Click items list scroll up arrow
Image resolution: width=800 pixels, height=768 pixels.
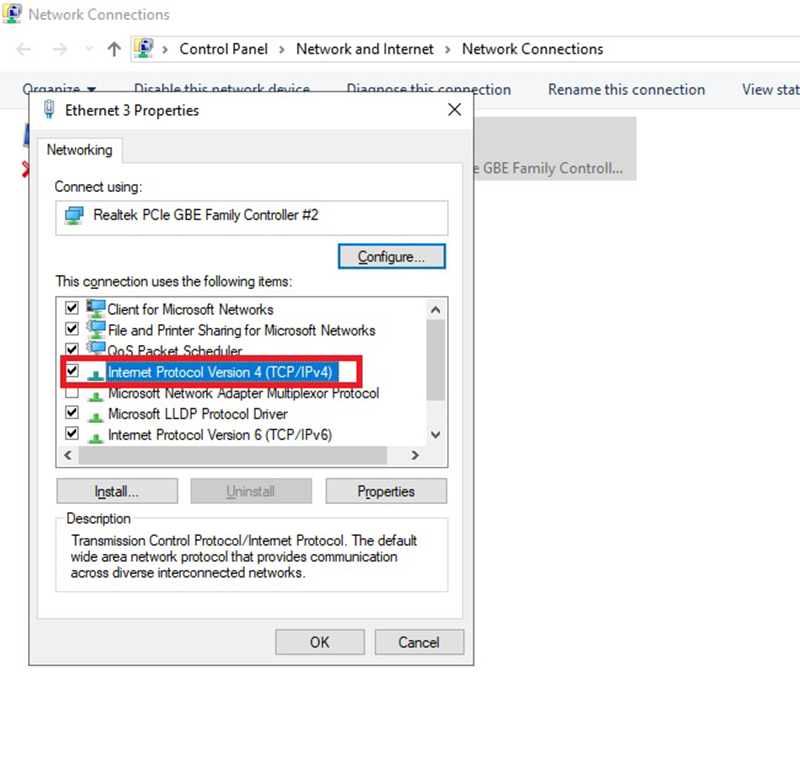tap(436, 309)
